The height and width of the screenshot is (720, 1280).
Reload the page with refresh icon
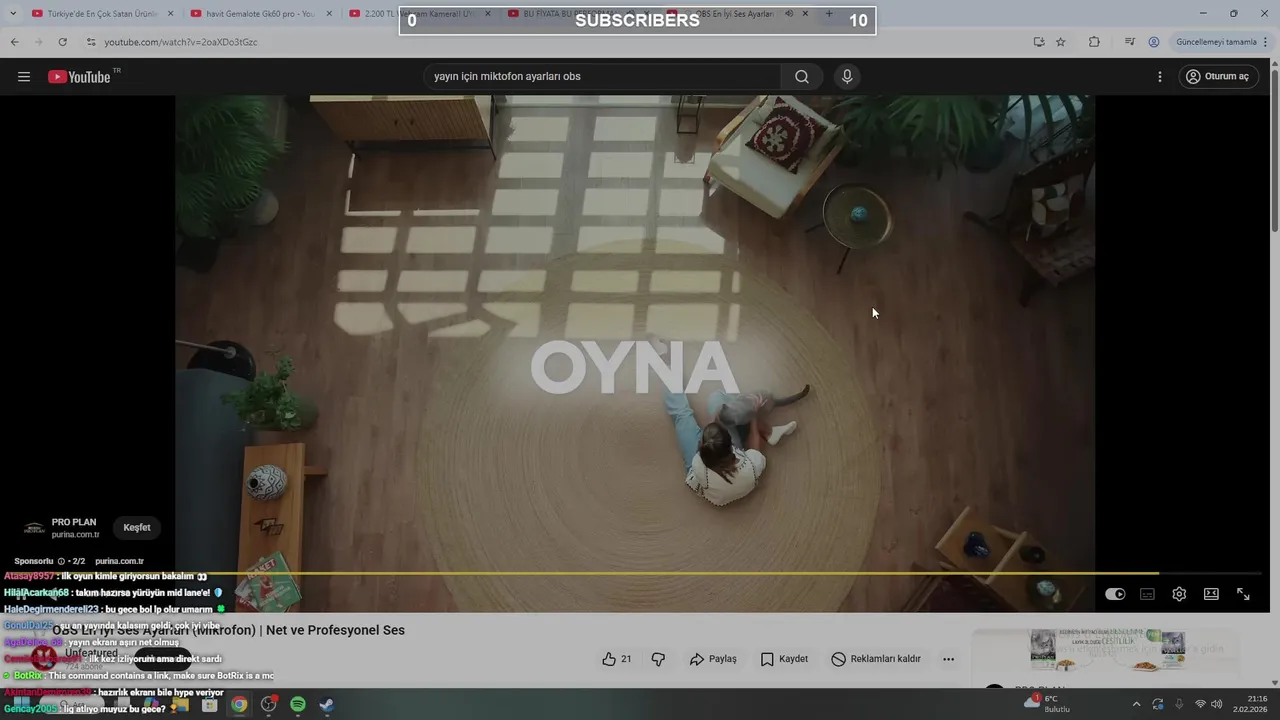[63, 42]
